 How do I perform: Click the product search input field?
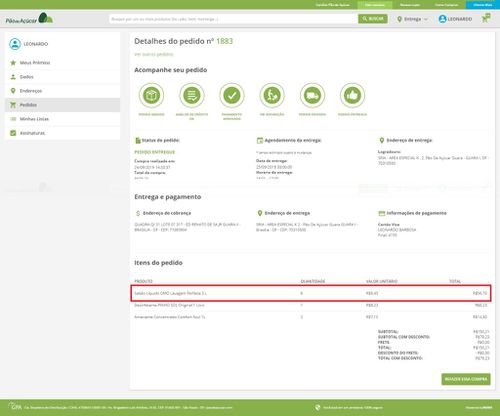point(233,19)
